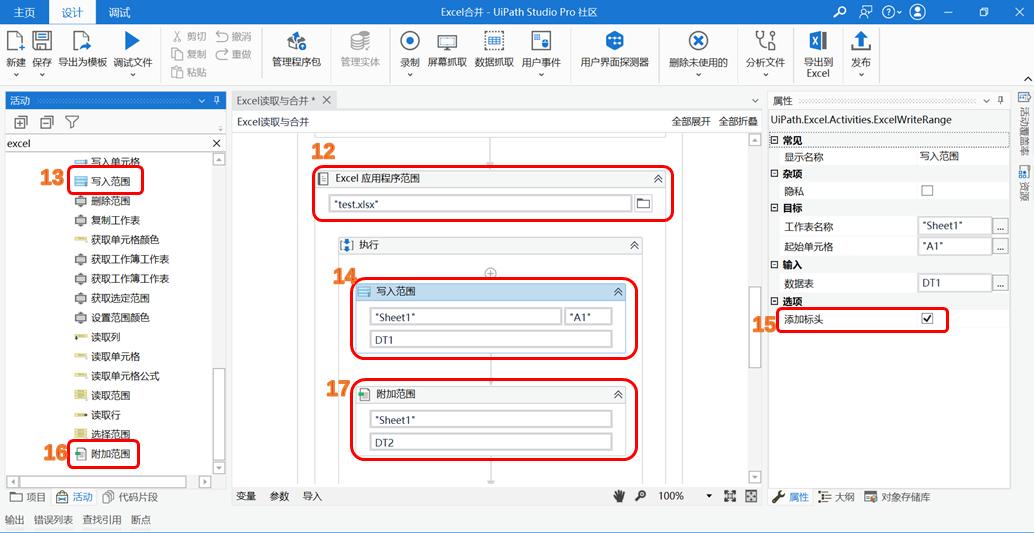Collapse Excel 应用程序范围 activity

[x=657, y=179]
